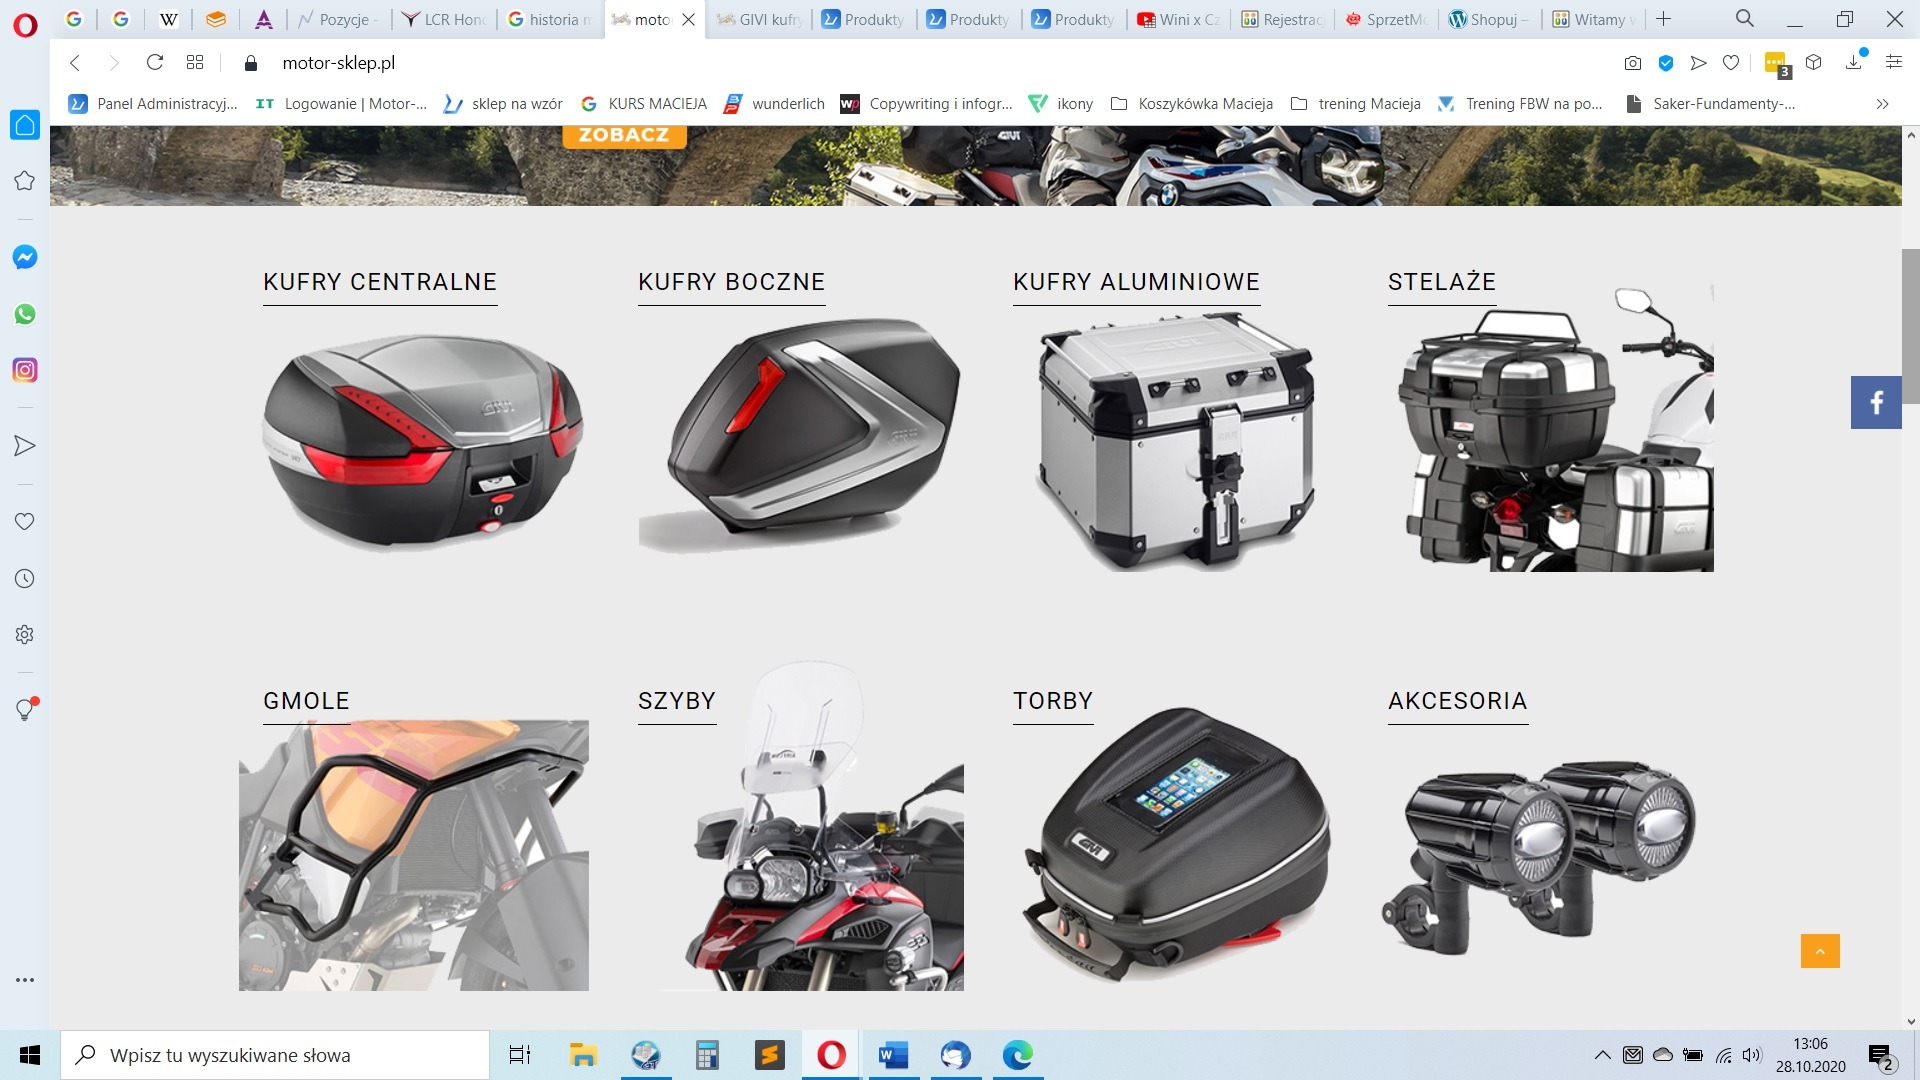Click the orange ZOBACZ button

point(624,135)
